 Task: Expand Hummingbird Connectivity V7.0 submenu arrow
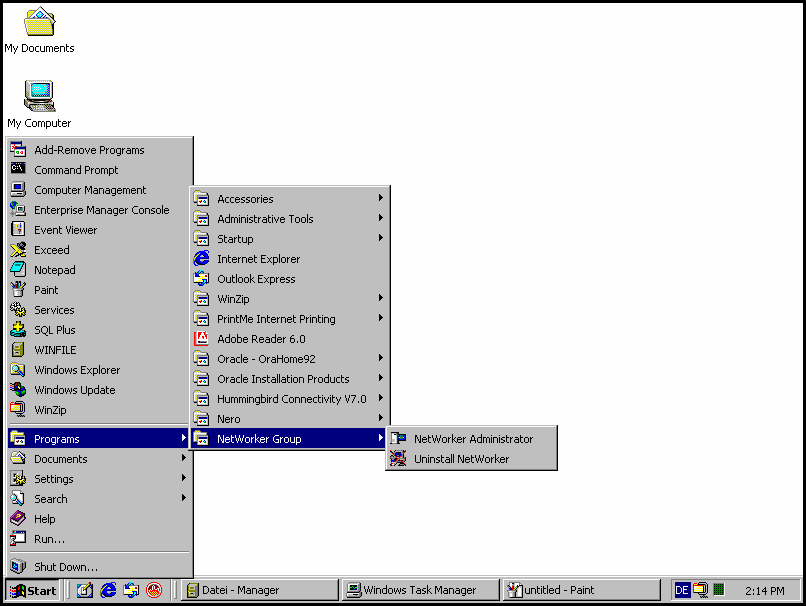tap(381, 398)
